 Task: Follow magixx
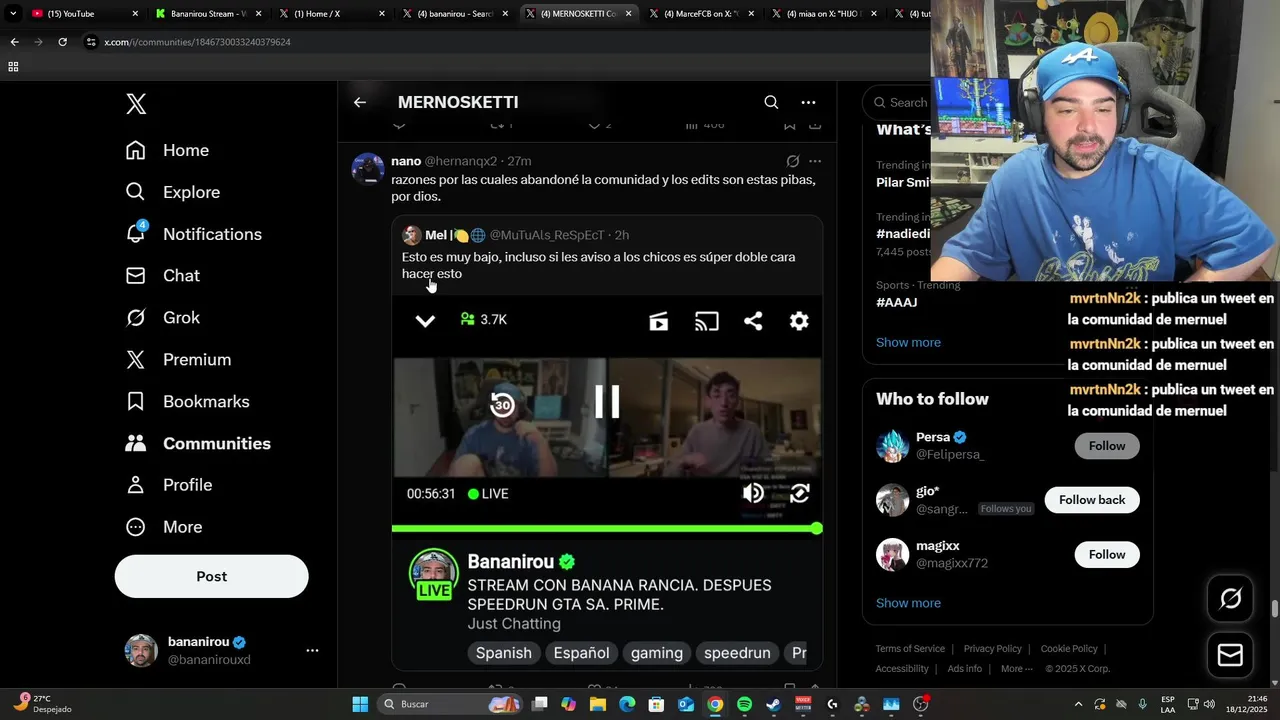pyautogui.click(x=1107, y=554)
